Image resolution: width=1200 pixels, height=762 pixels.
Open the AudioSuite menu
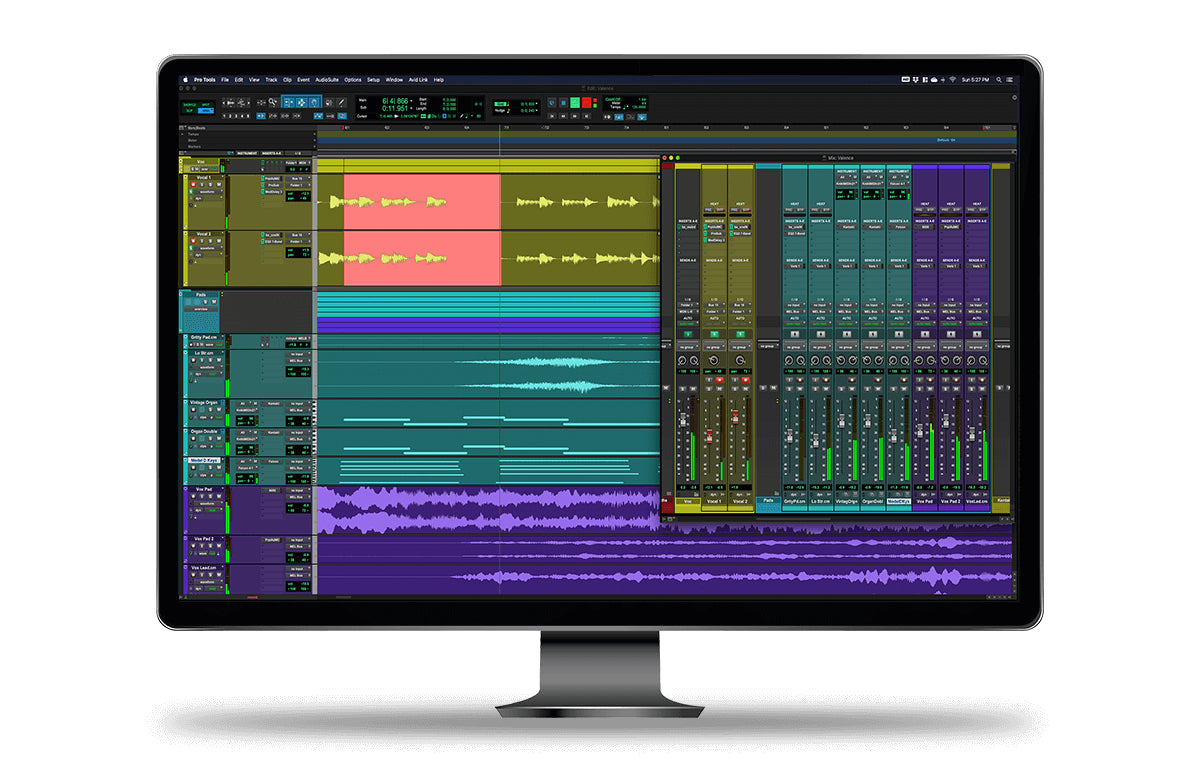[327, 80]
